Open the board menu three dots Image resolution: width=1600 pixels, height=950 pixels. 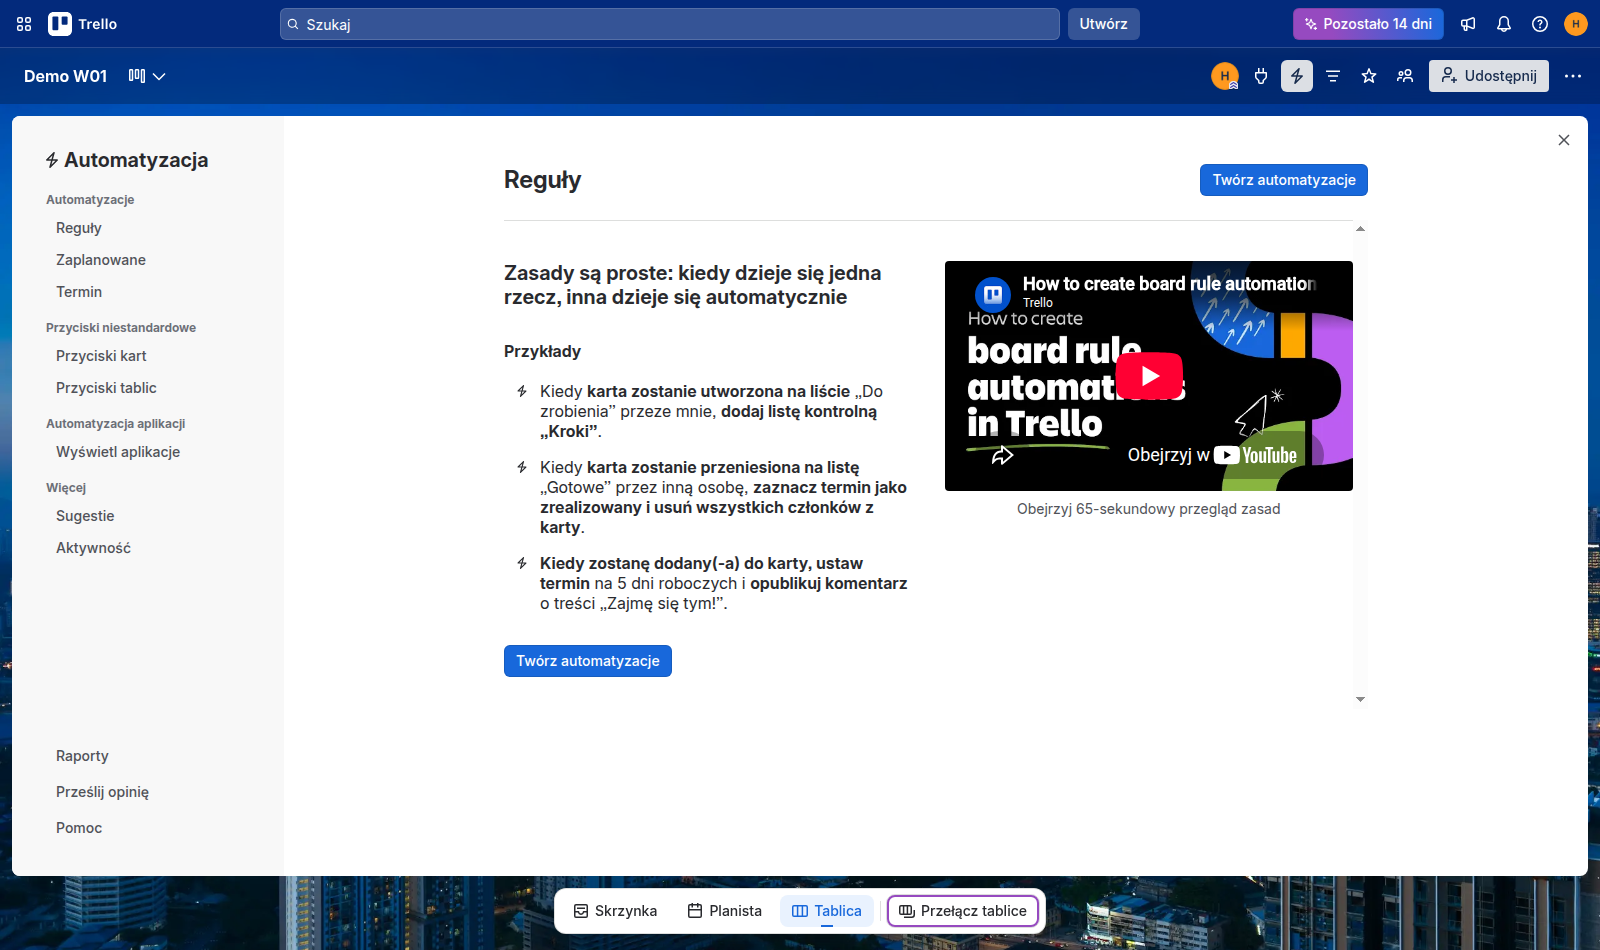tap(1573, 76)
